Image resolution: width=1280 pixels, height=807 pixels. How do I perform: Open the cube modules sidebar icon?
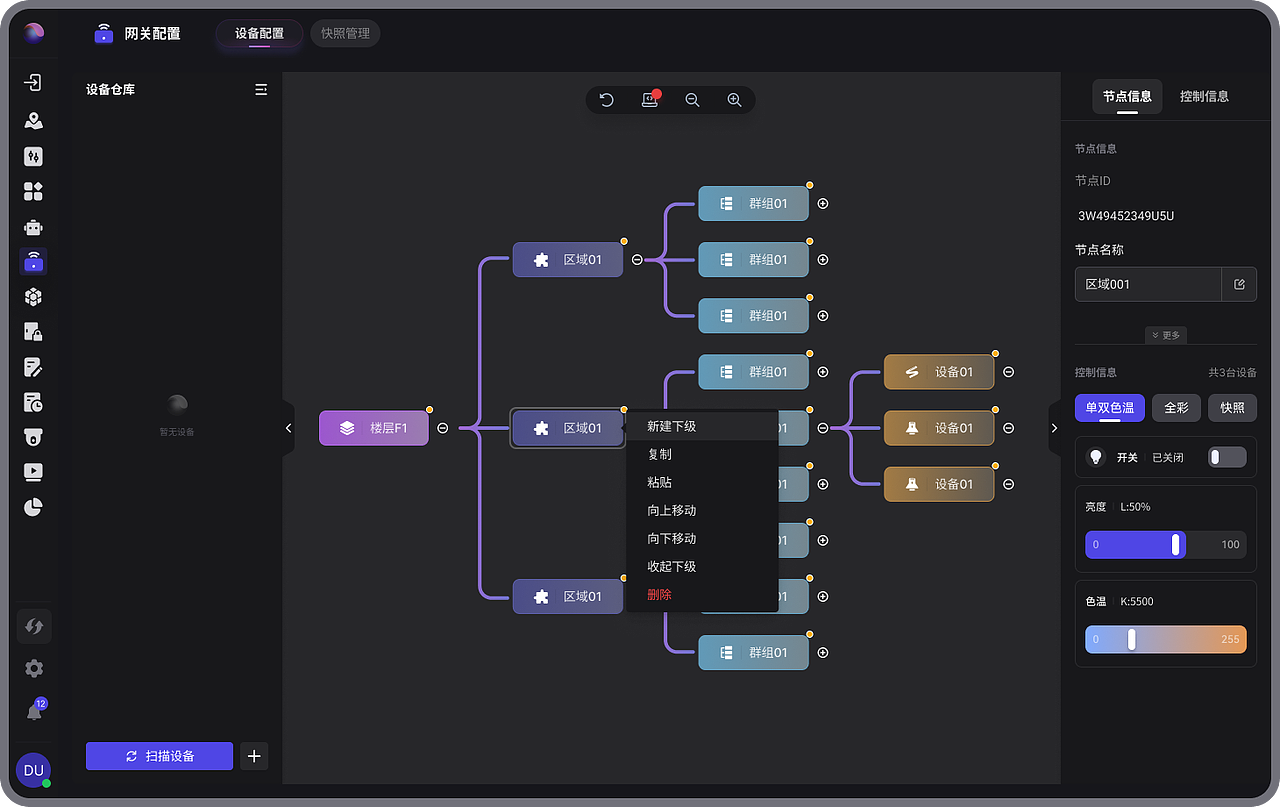coord(34,297)
